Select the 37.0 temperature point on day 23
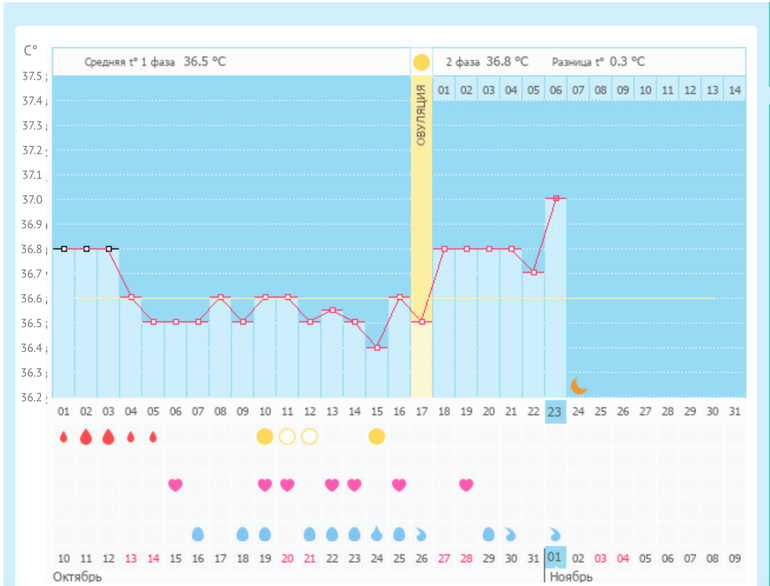 coord(556,199)
